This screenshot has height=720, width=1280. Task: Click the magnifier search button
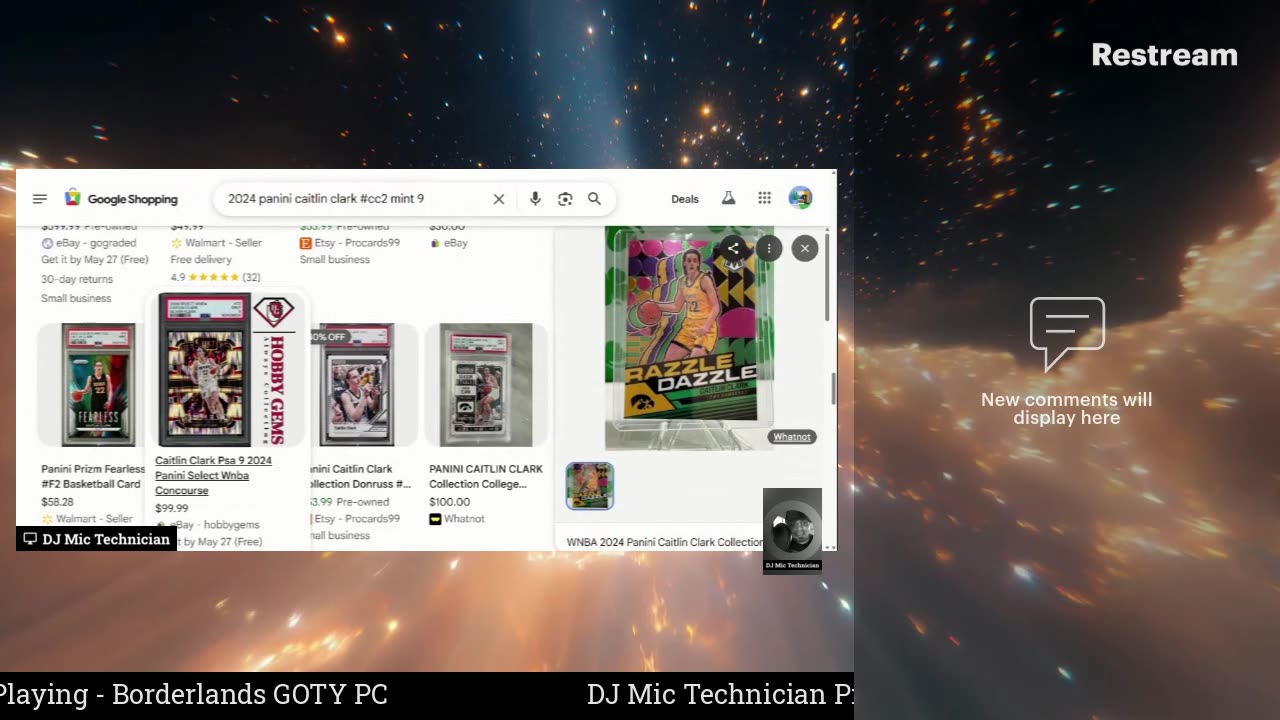[594, 199]
